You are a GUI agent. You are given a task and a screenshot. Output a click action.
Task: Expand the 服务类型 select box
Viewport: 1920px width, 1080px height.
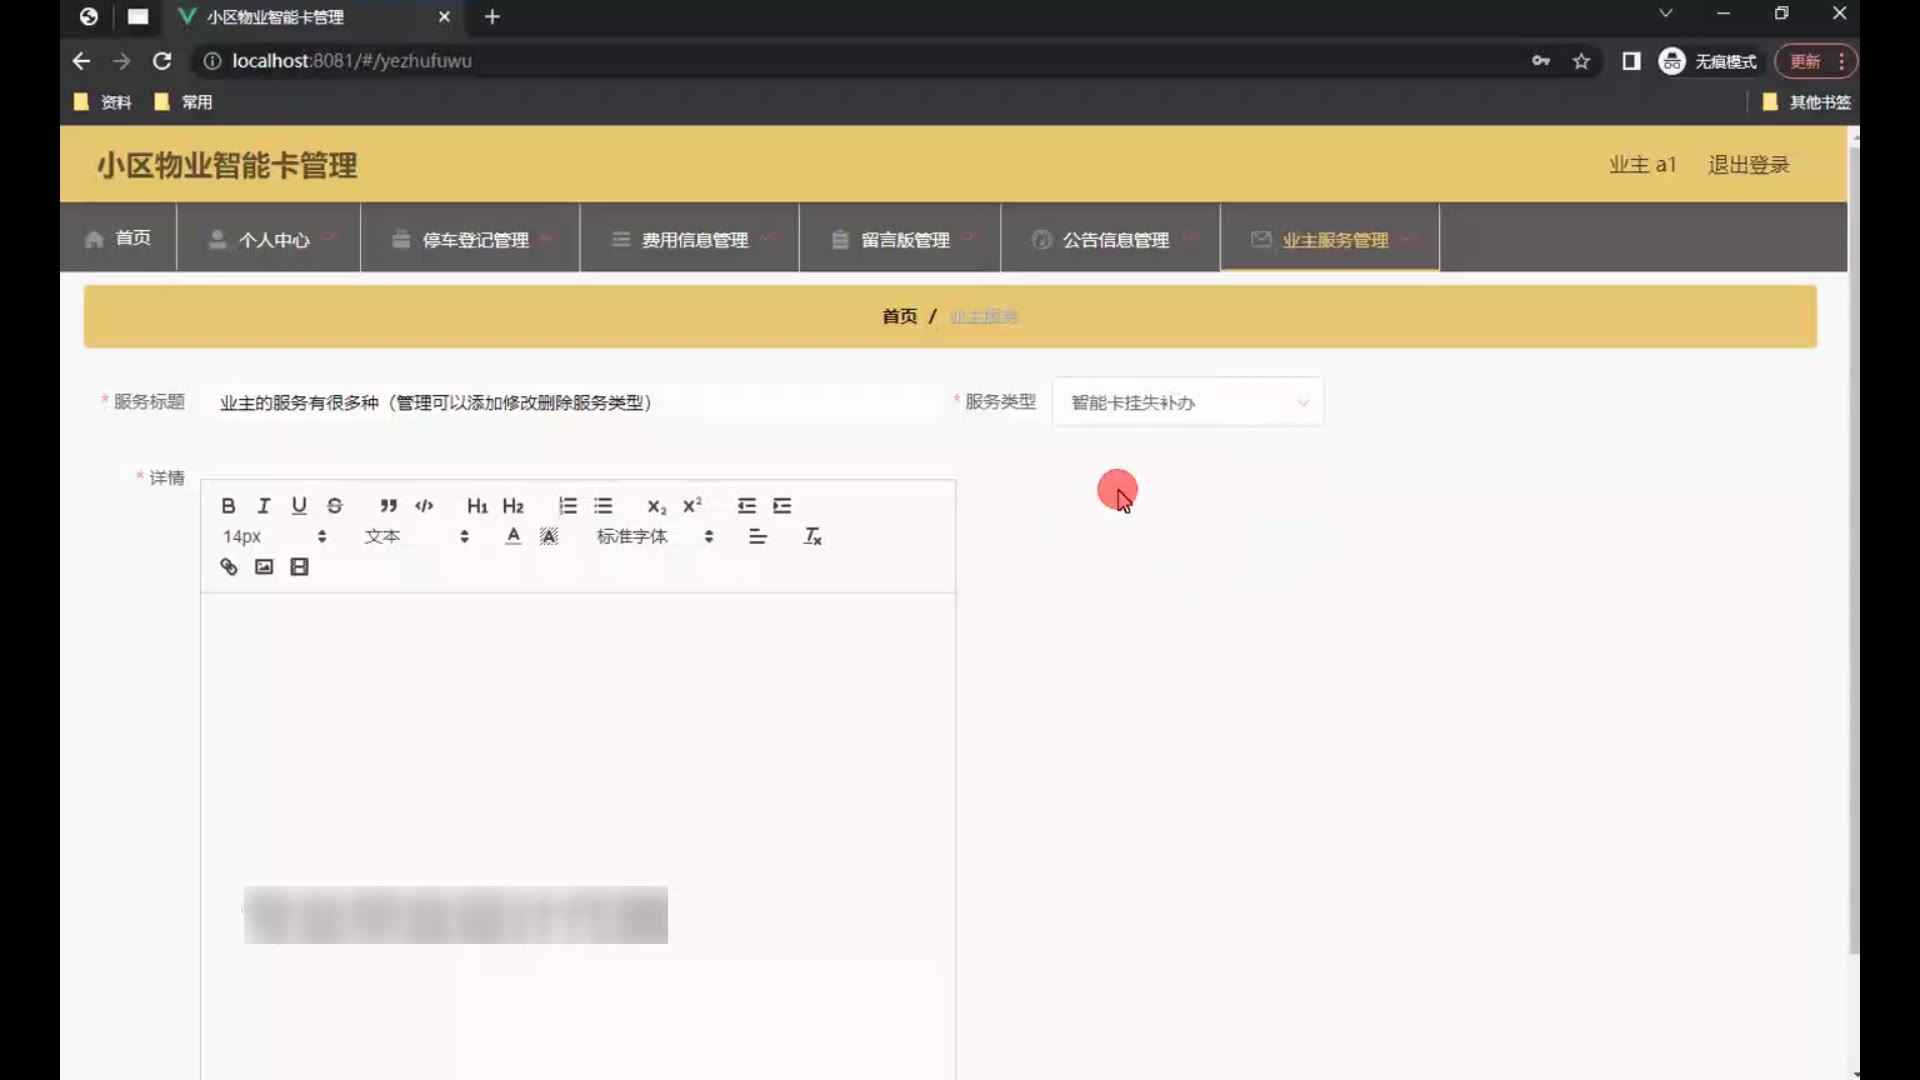point(1188,403)
